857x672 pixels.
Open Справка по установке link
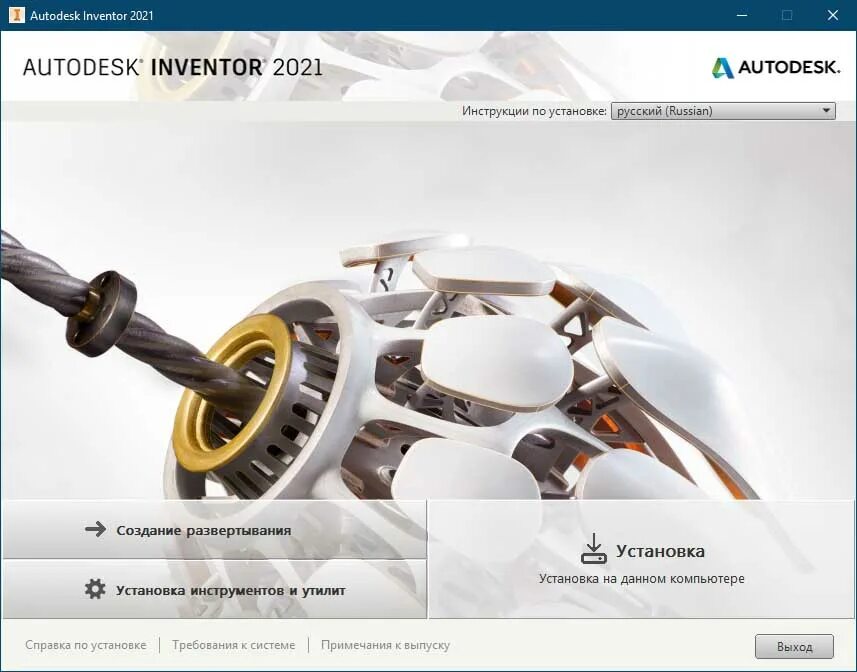86,645
